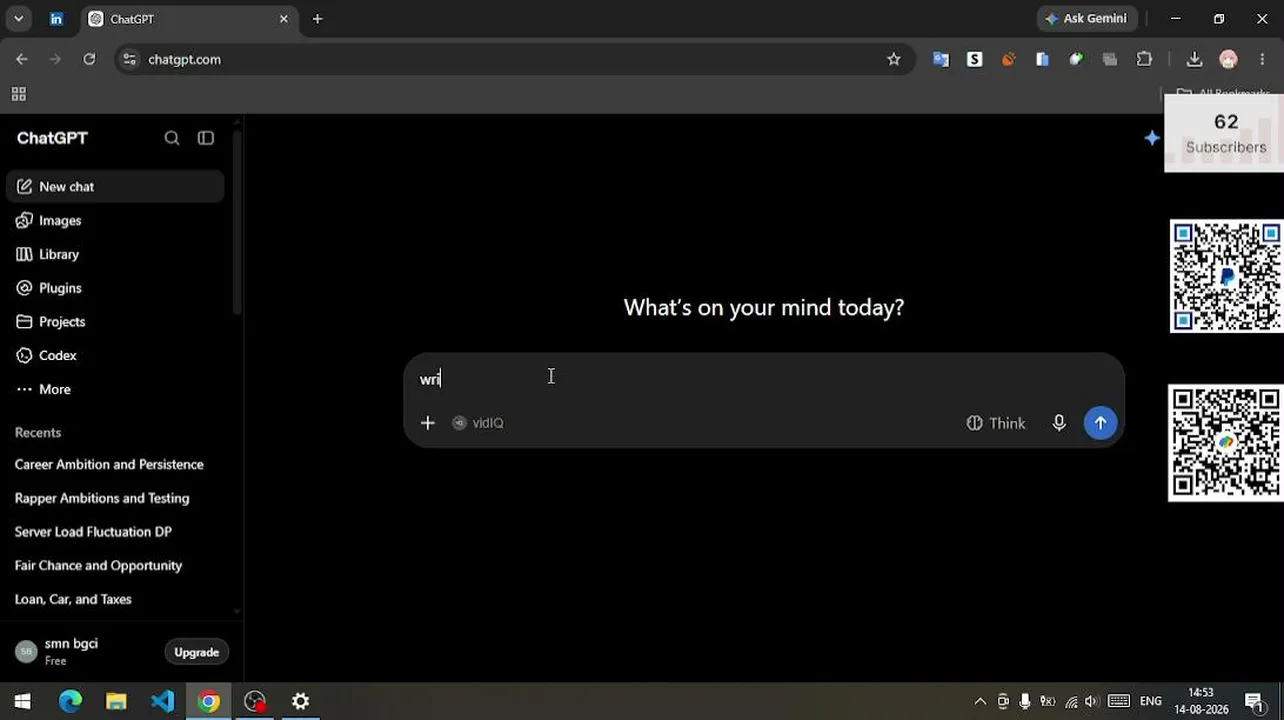Click the Subscribers counter widget
This screenshot has height=720, width=1284.
[x=1225, y=133]
